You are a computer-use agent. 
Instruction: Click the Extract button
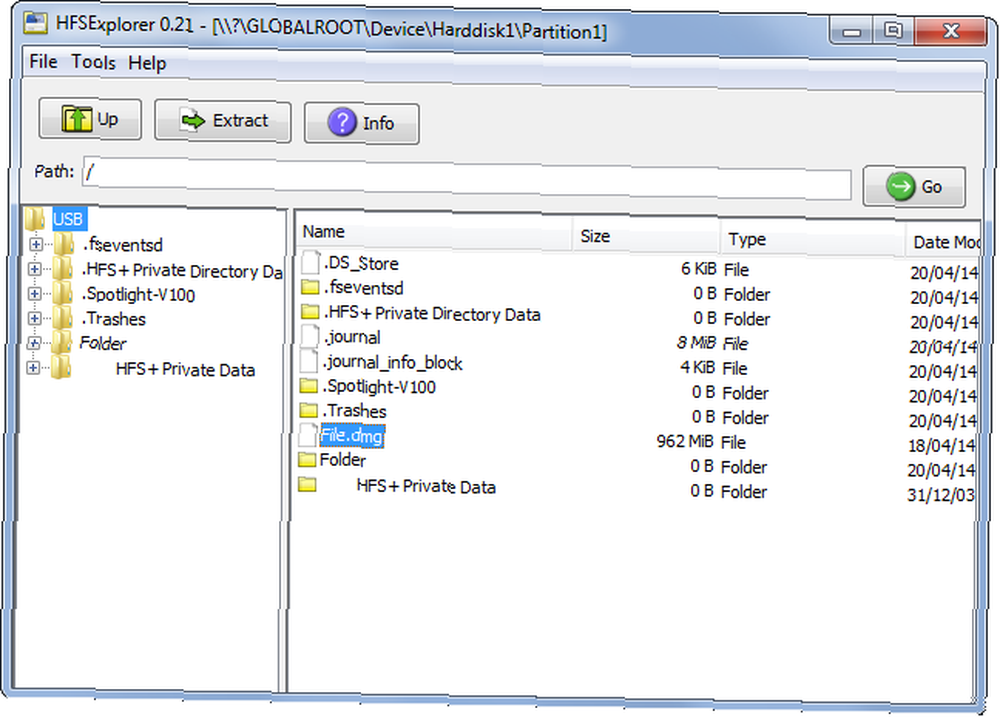coord(223,121)
